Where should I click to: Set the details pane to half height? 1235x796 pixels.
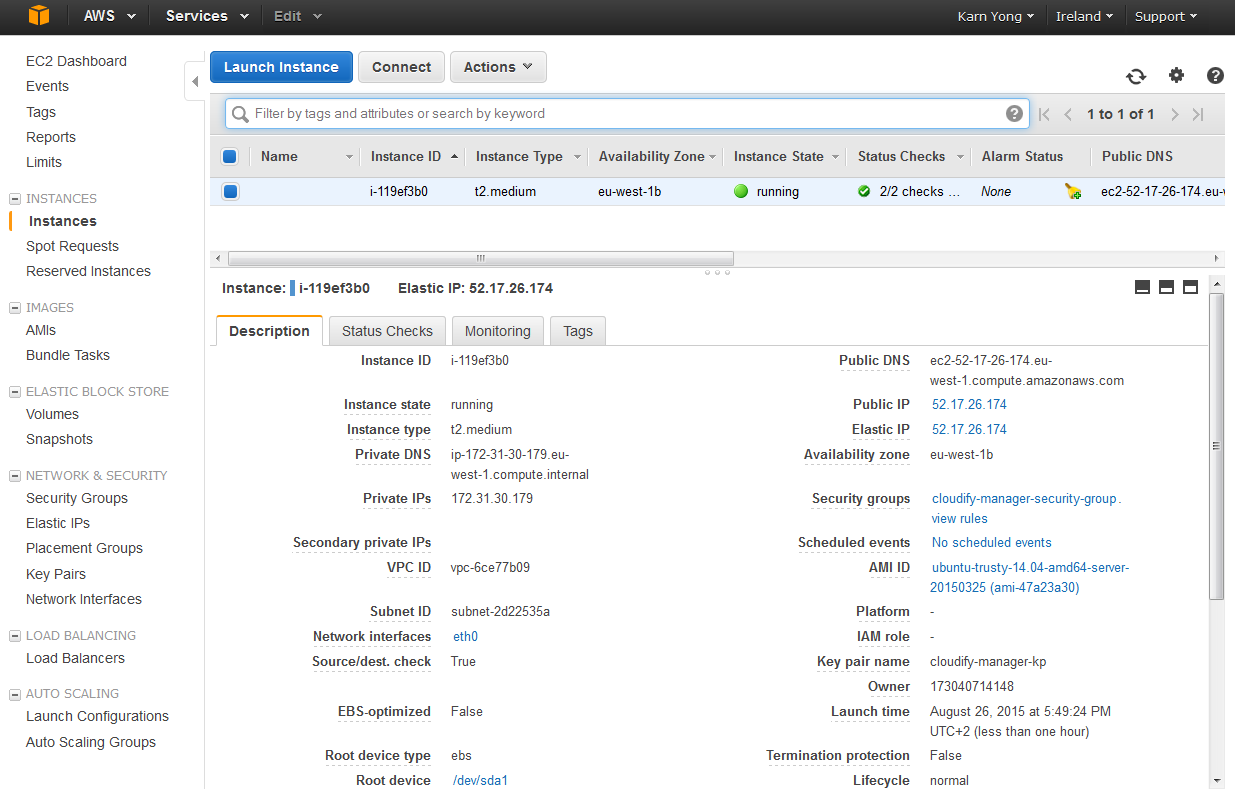pyautogui.click(x=1166, y=288)
